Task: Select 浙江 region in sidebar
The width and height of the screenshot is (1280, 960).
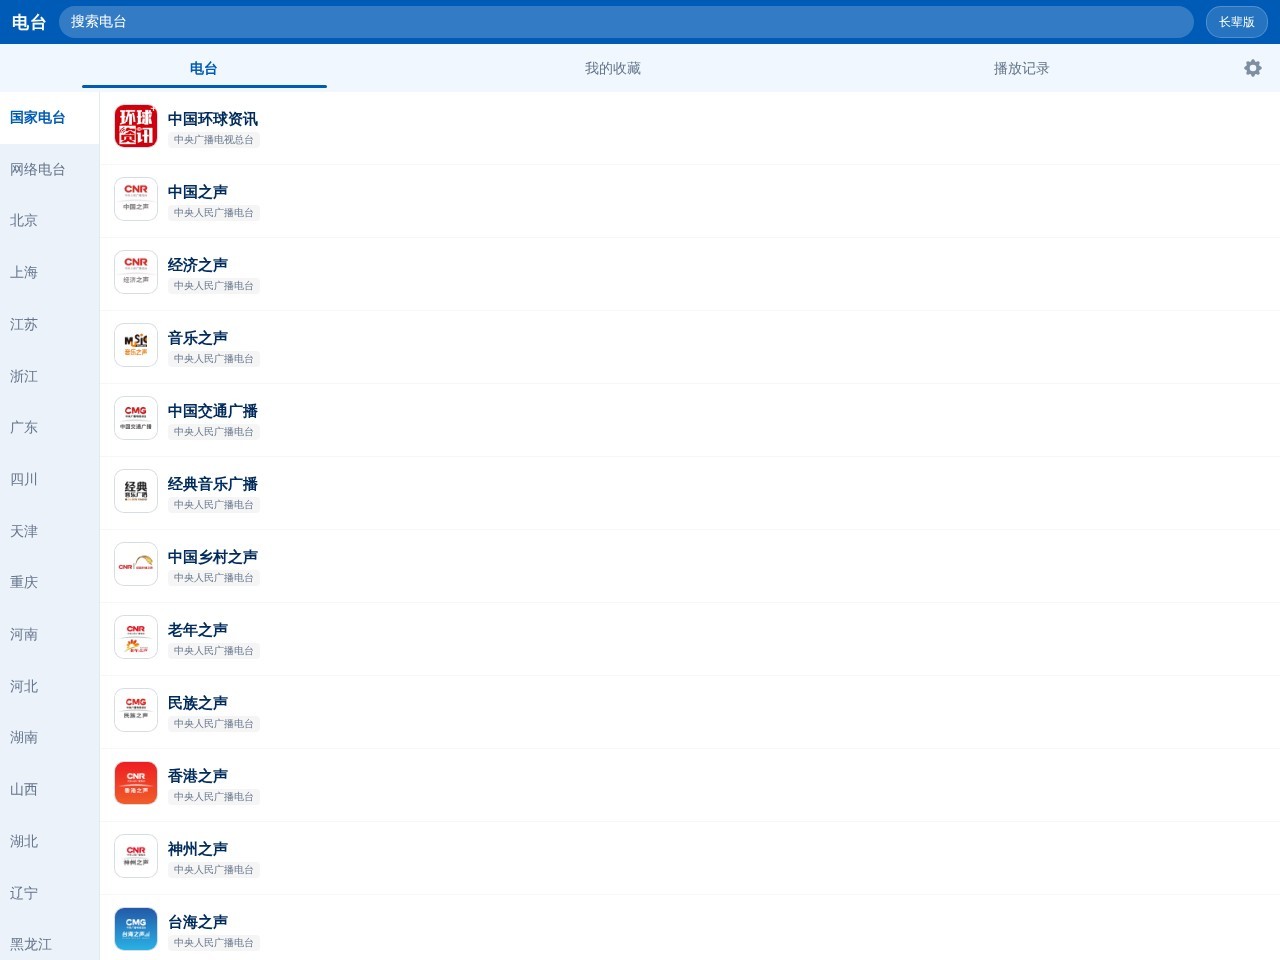Action: (x=50, y=376)
